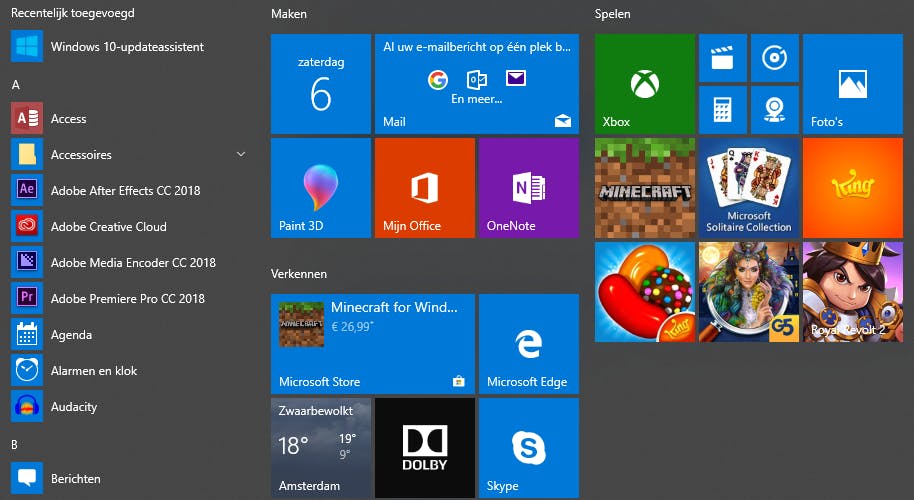Open the Amsterdam weather tile
Screen dimensions: 914x500
coord(321,448)
